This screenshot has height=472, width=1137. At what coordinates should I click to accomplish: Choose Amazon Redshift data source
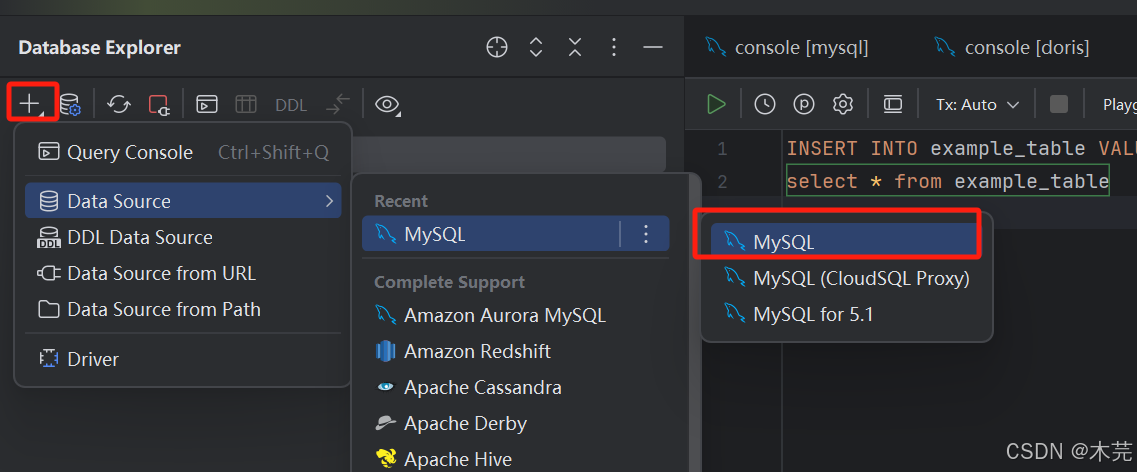tap(515, 352)
